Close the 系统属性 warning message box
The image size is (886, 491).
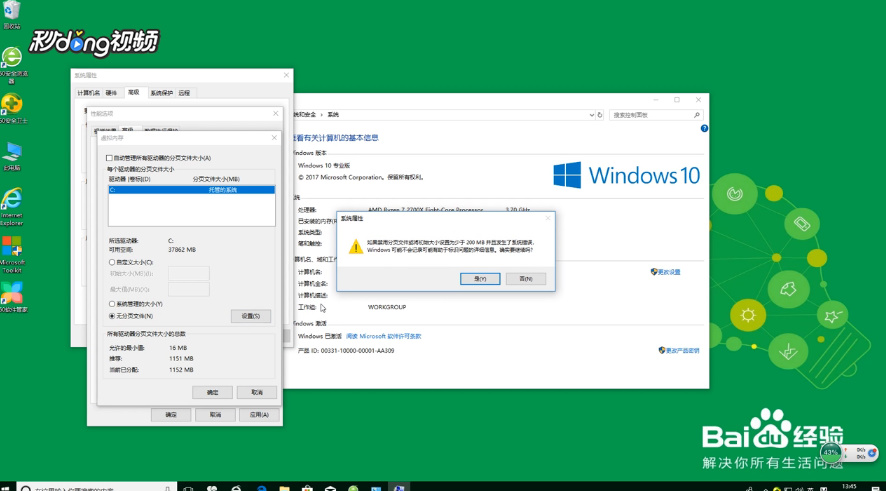click(548, 218)
